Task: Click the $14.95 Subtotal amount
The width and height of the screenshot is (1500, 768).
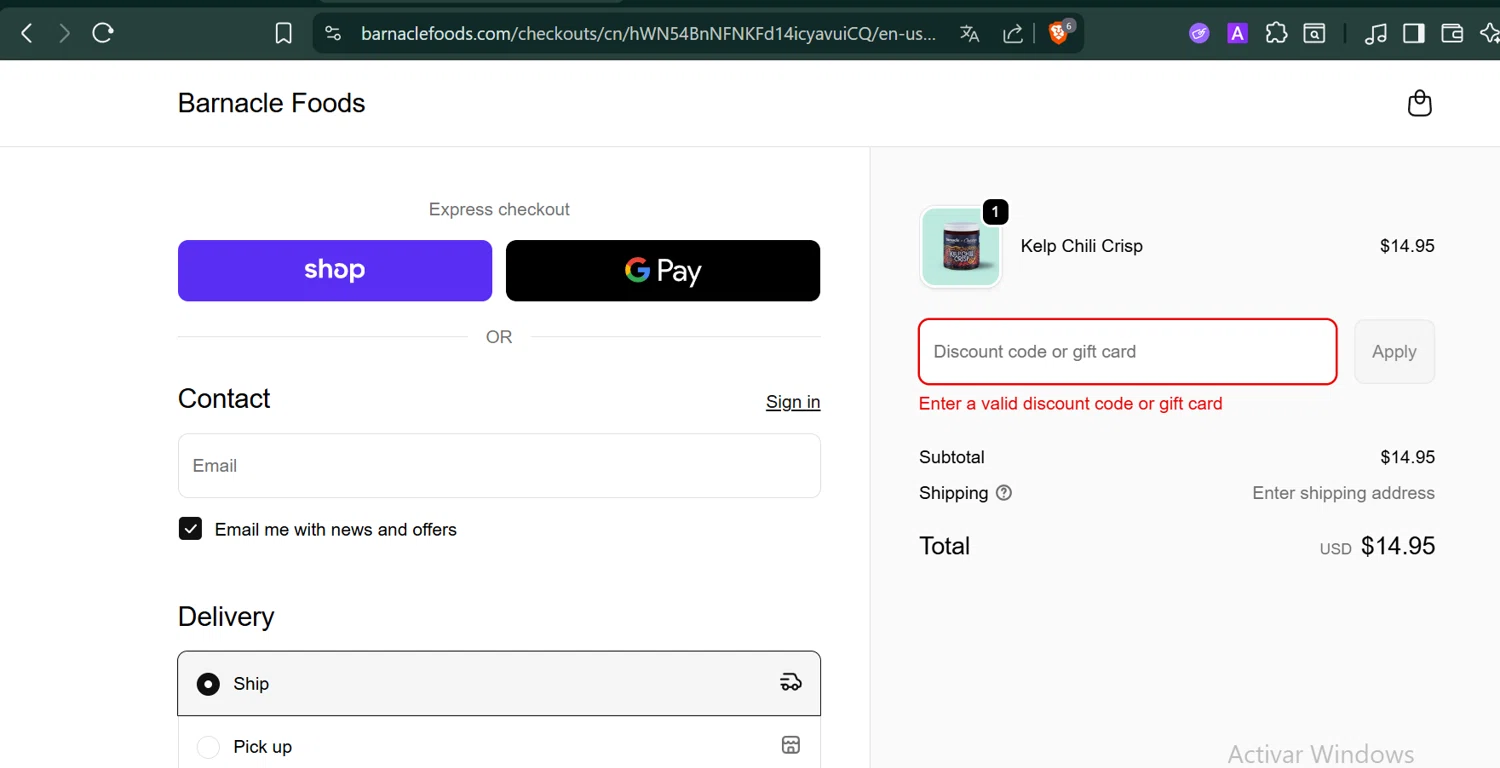Action: [x=1407, y=457]
